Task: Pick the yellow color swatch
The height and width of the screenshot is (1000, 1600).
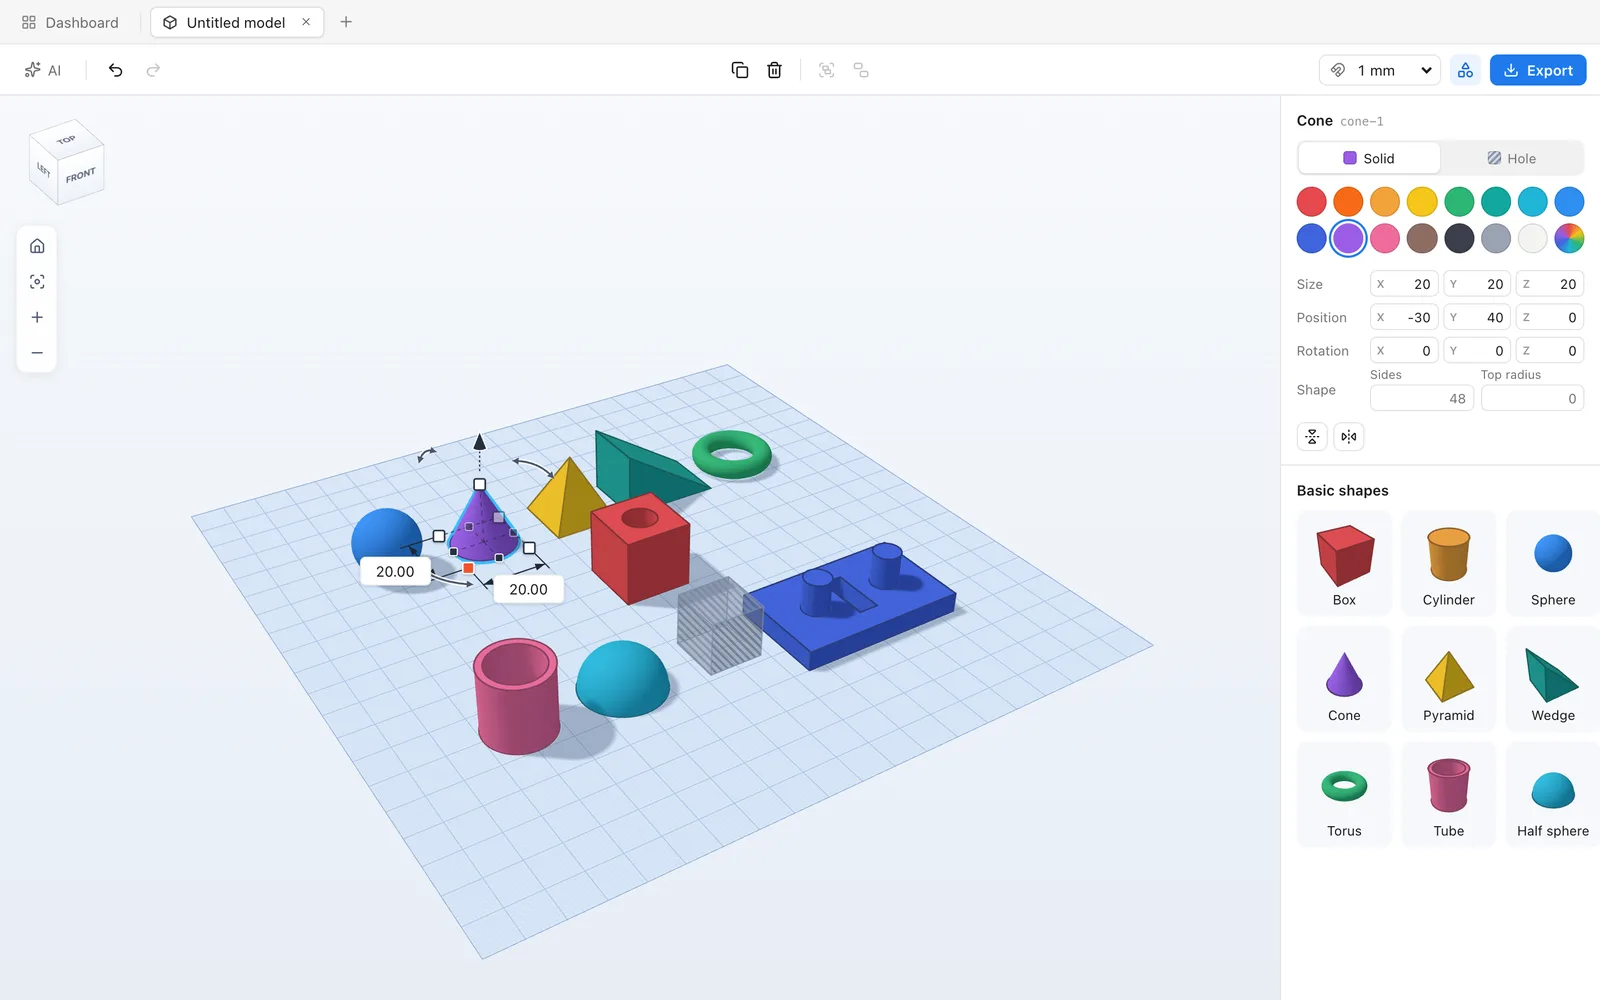Action: [1422, 202]
